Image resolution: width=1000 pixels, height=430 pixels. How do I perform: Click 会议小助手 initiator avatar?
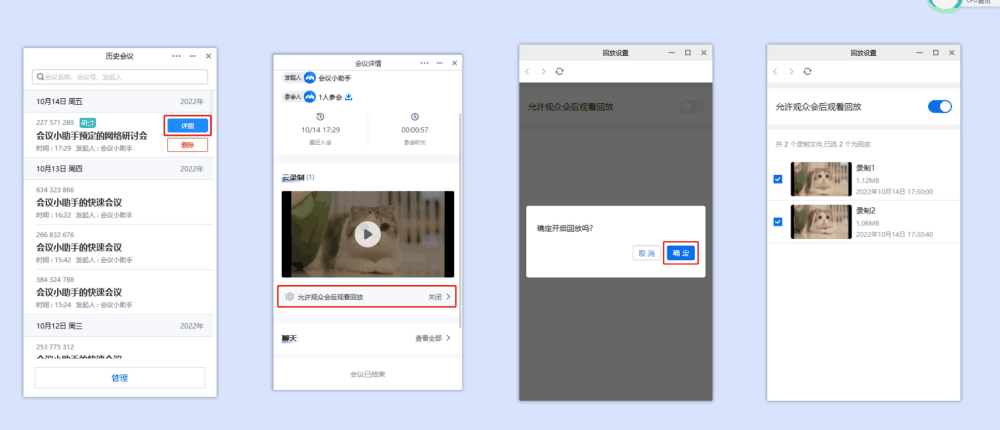pos(310,78)
